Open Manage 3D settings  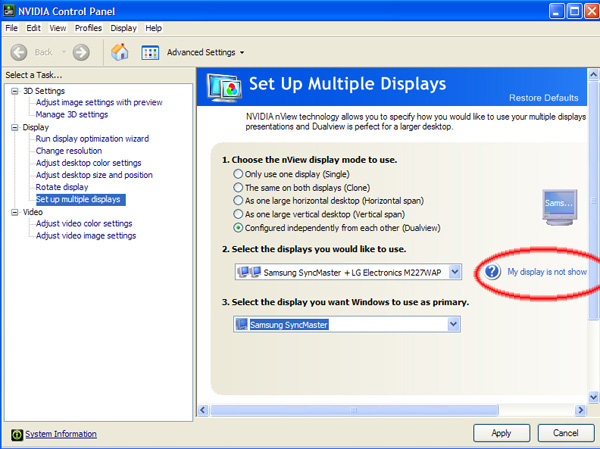[x=72, y=114]
